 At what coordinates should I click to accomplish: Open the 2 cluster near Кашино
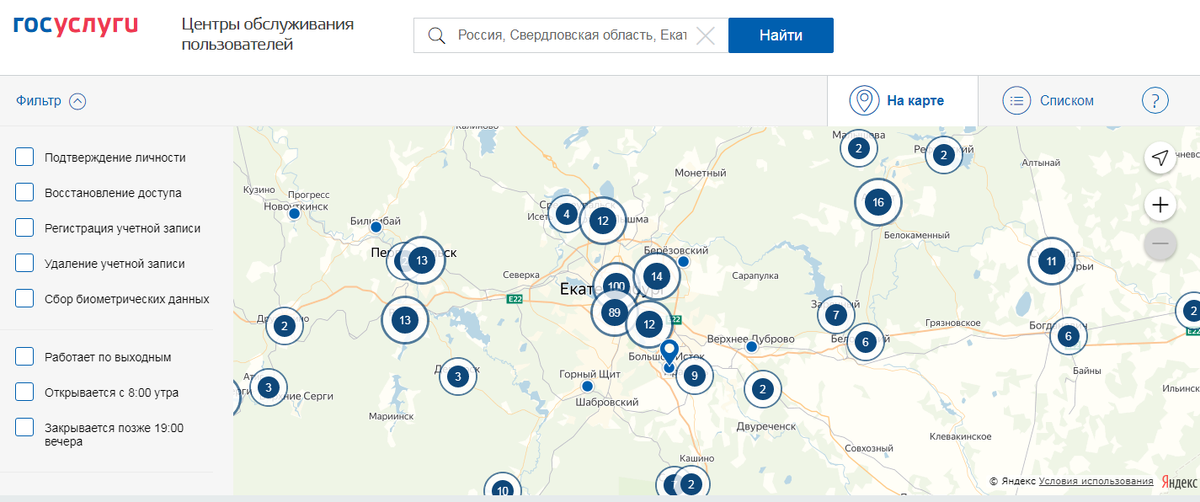coord(690,485)
